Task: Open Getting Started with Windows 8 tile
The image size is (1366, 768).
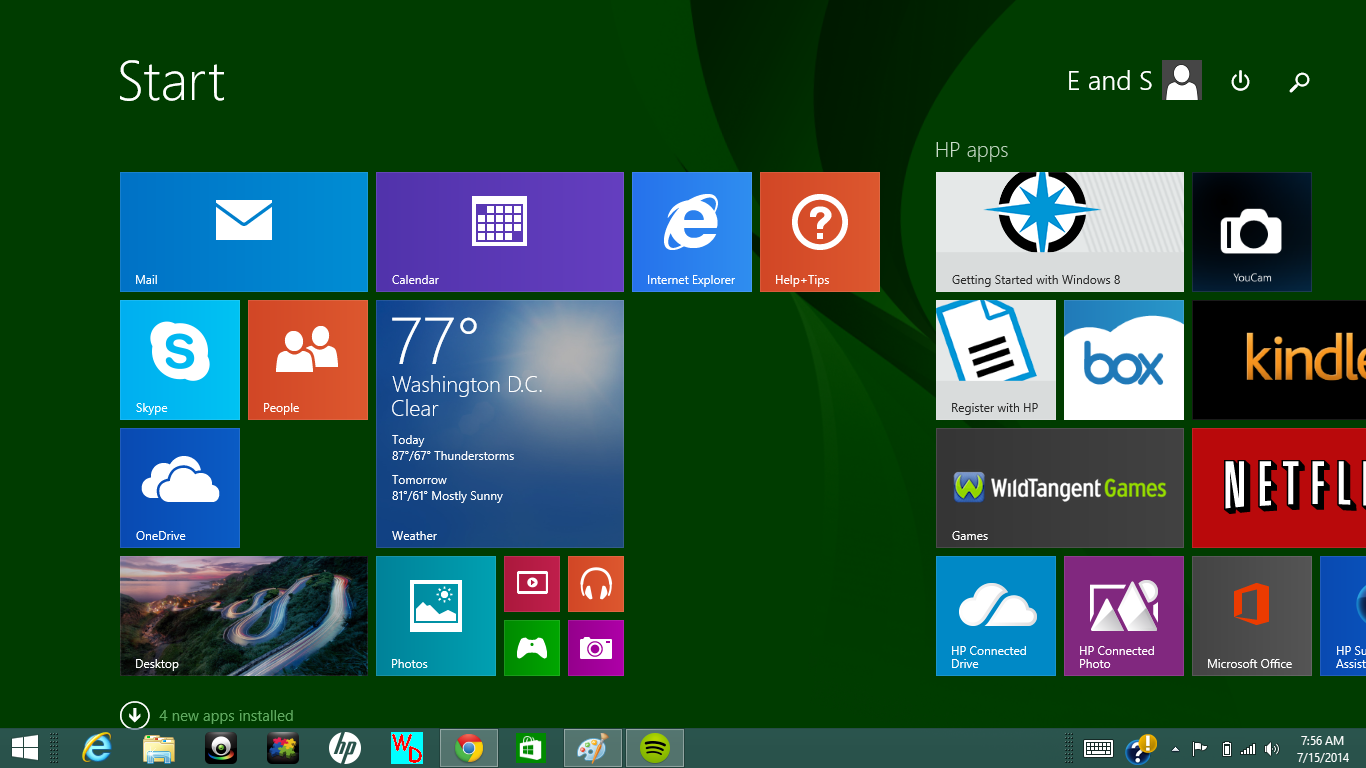Action: (x=1060, y=232)
